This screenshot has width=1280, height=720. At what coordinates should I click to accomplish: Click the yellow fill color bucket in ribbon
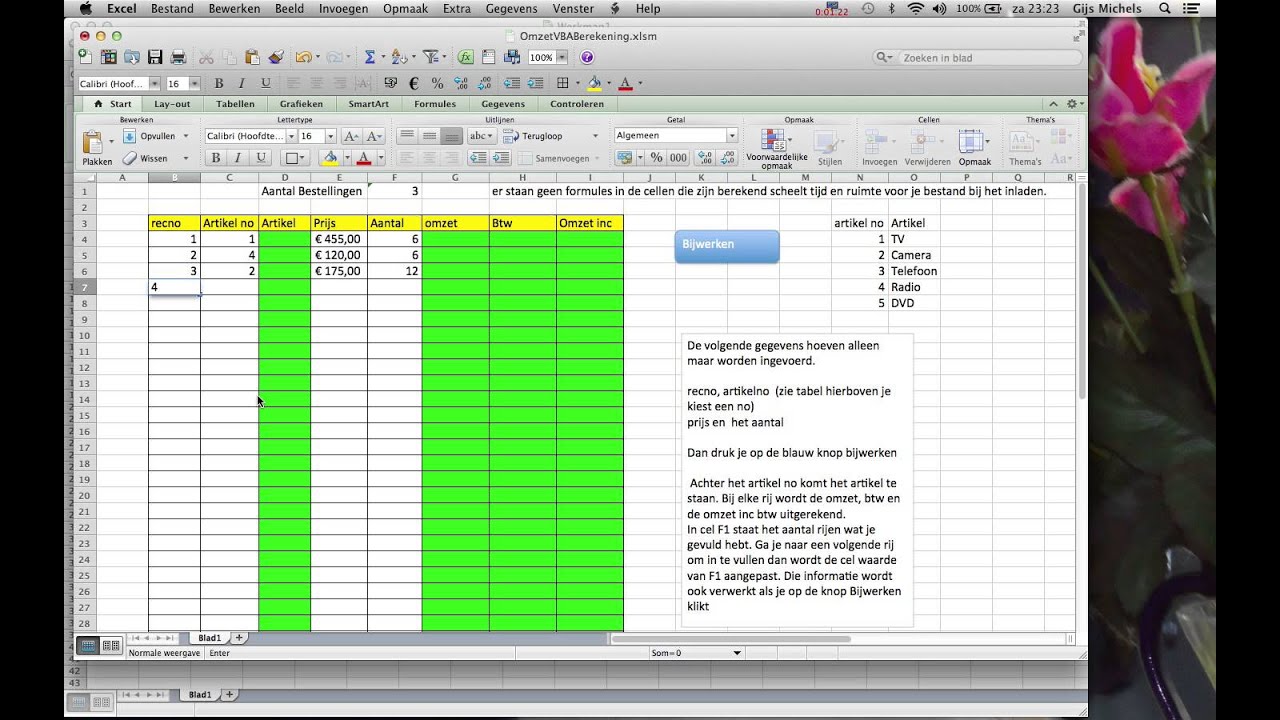tap(329, 157)
